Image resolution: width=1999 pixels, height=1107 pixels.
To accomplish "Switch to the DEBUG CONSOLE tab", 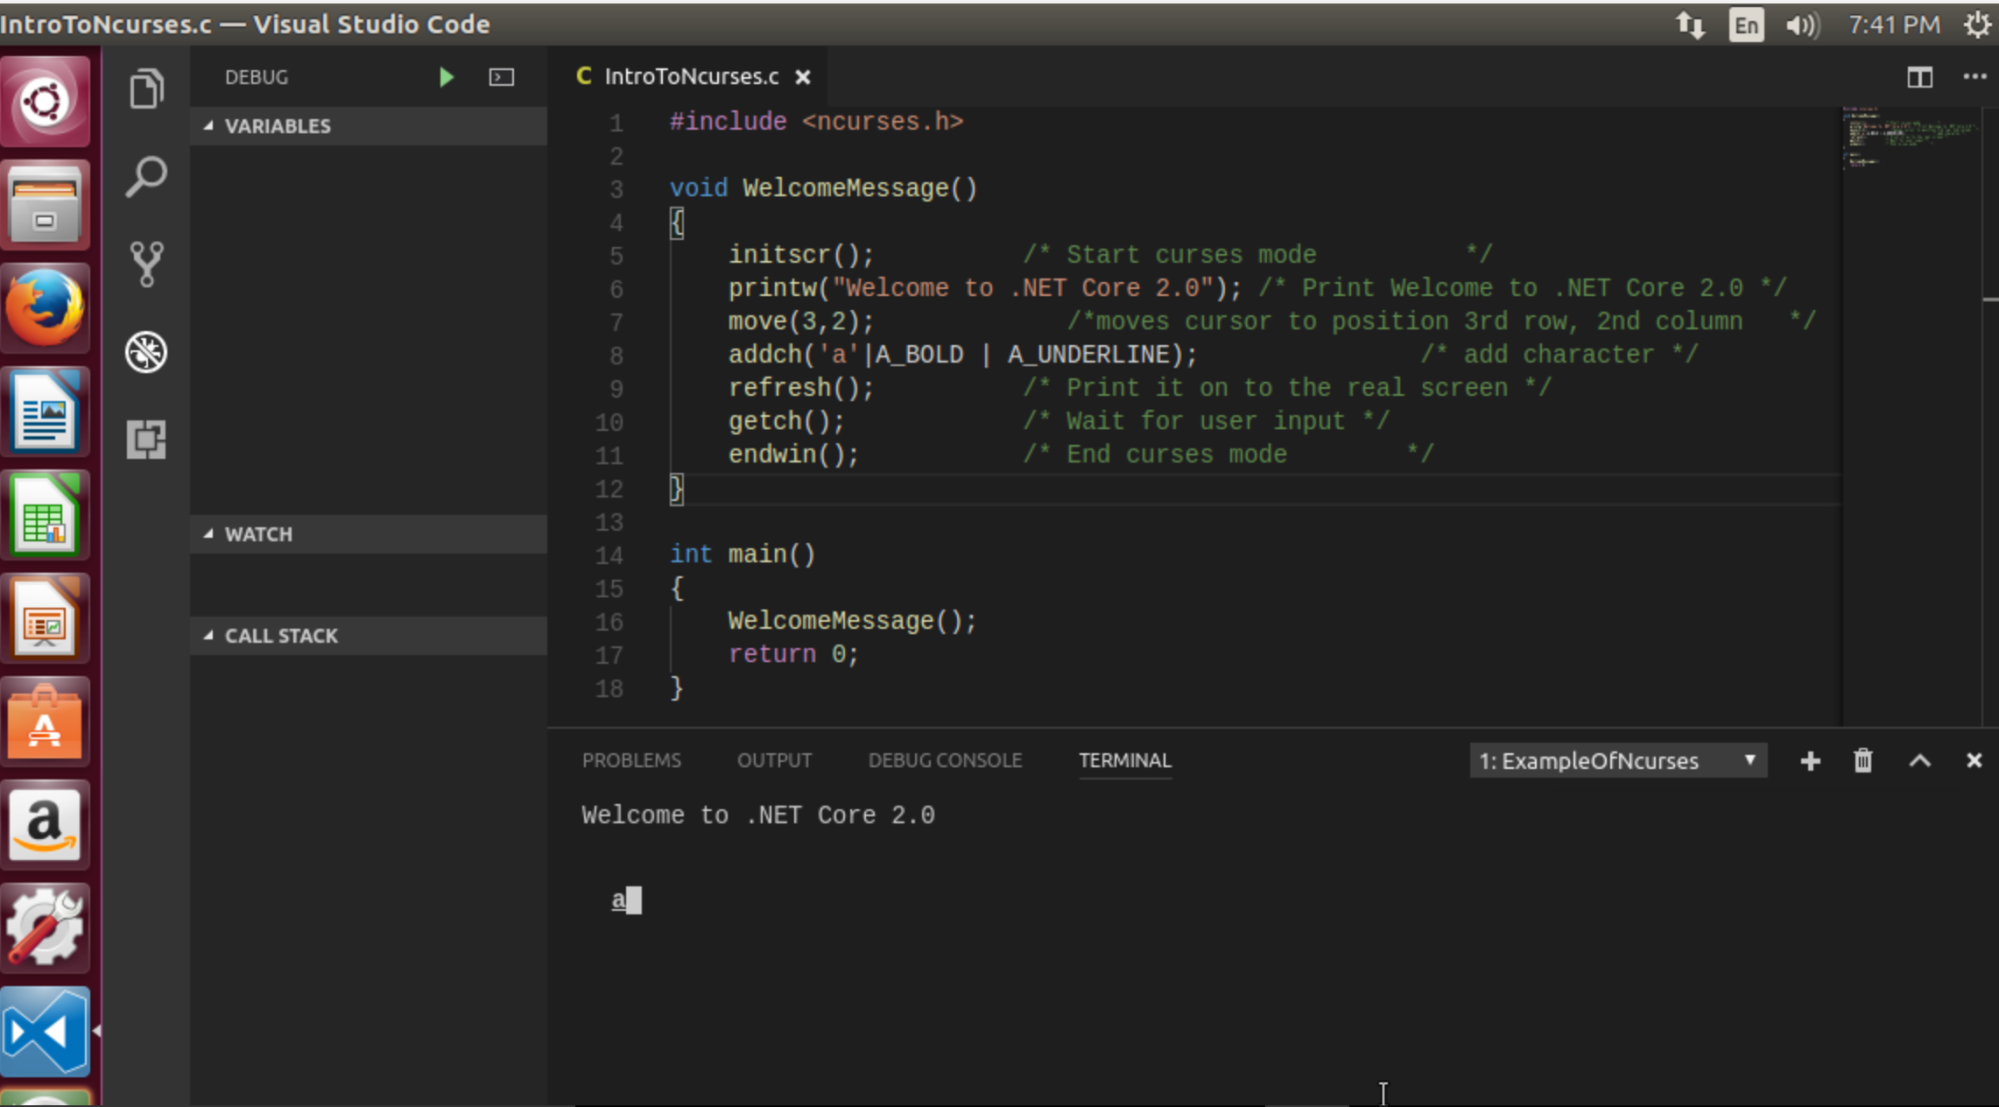I will pos(944,760).
